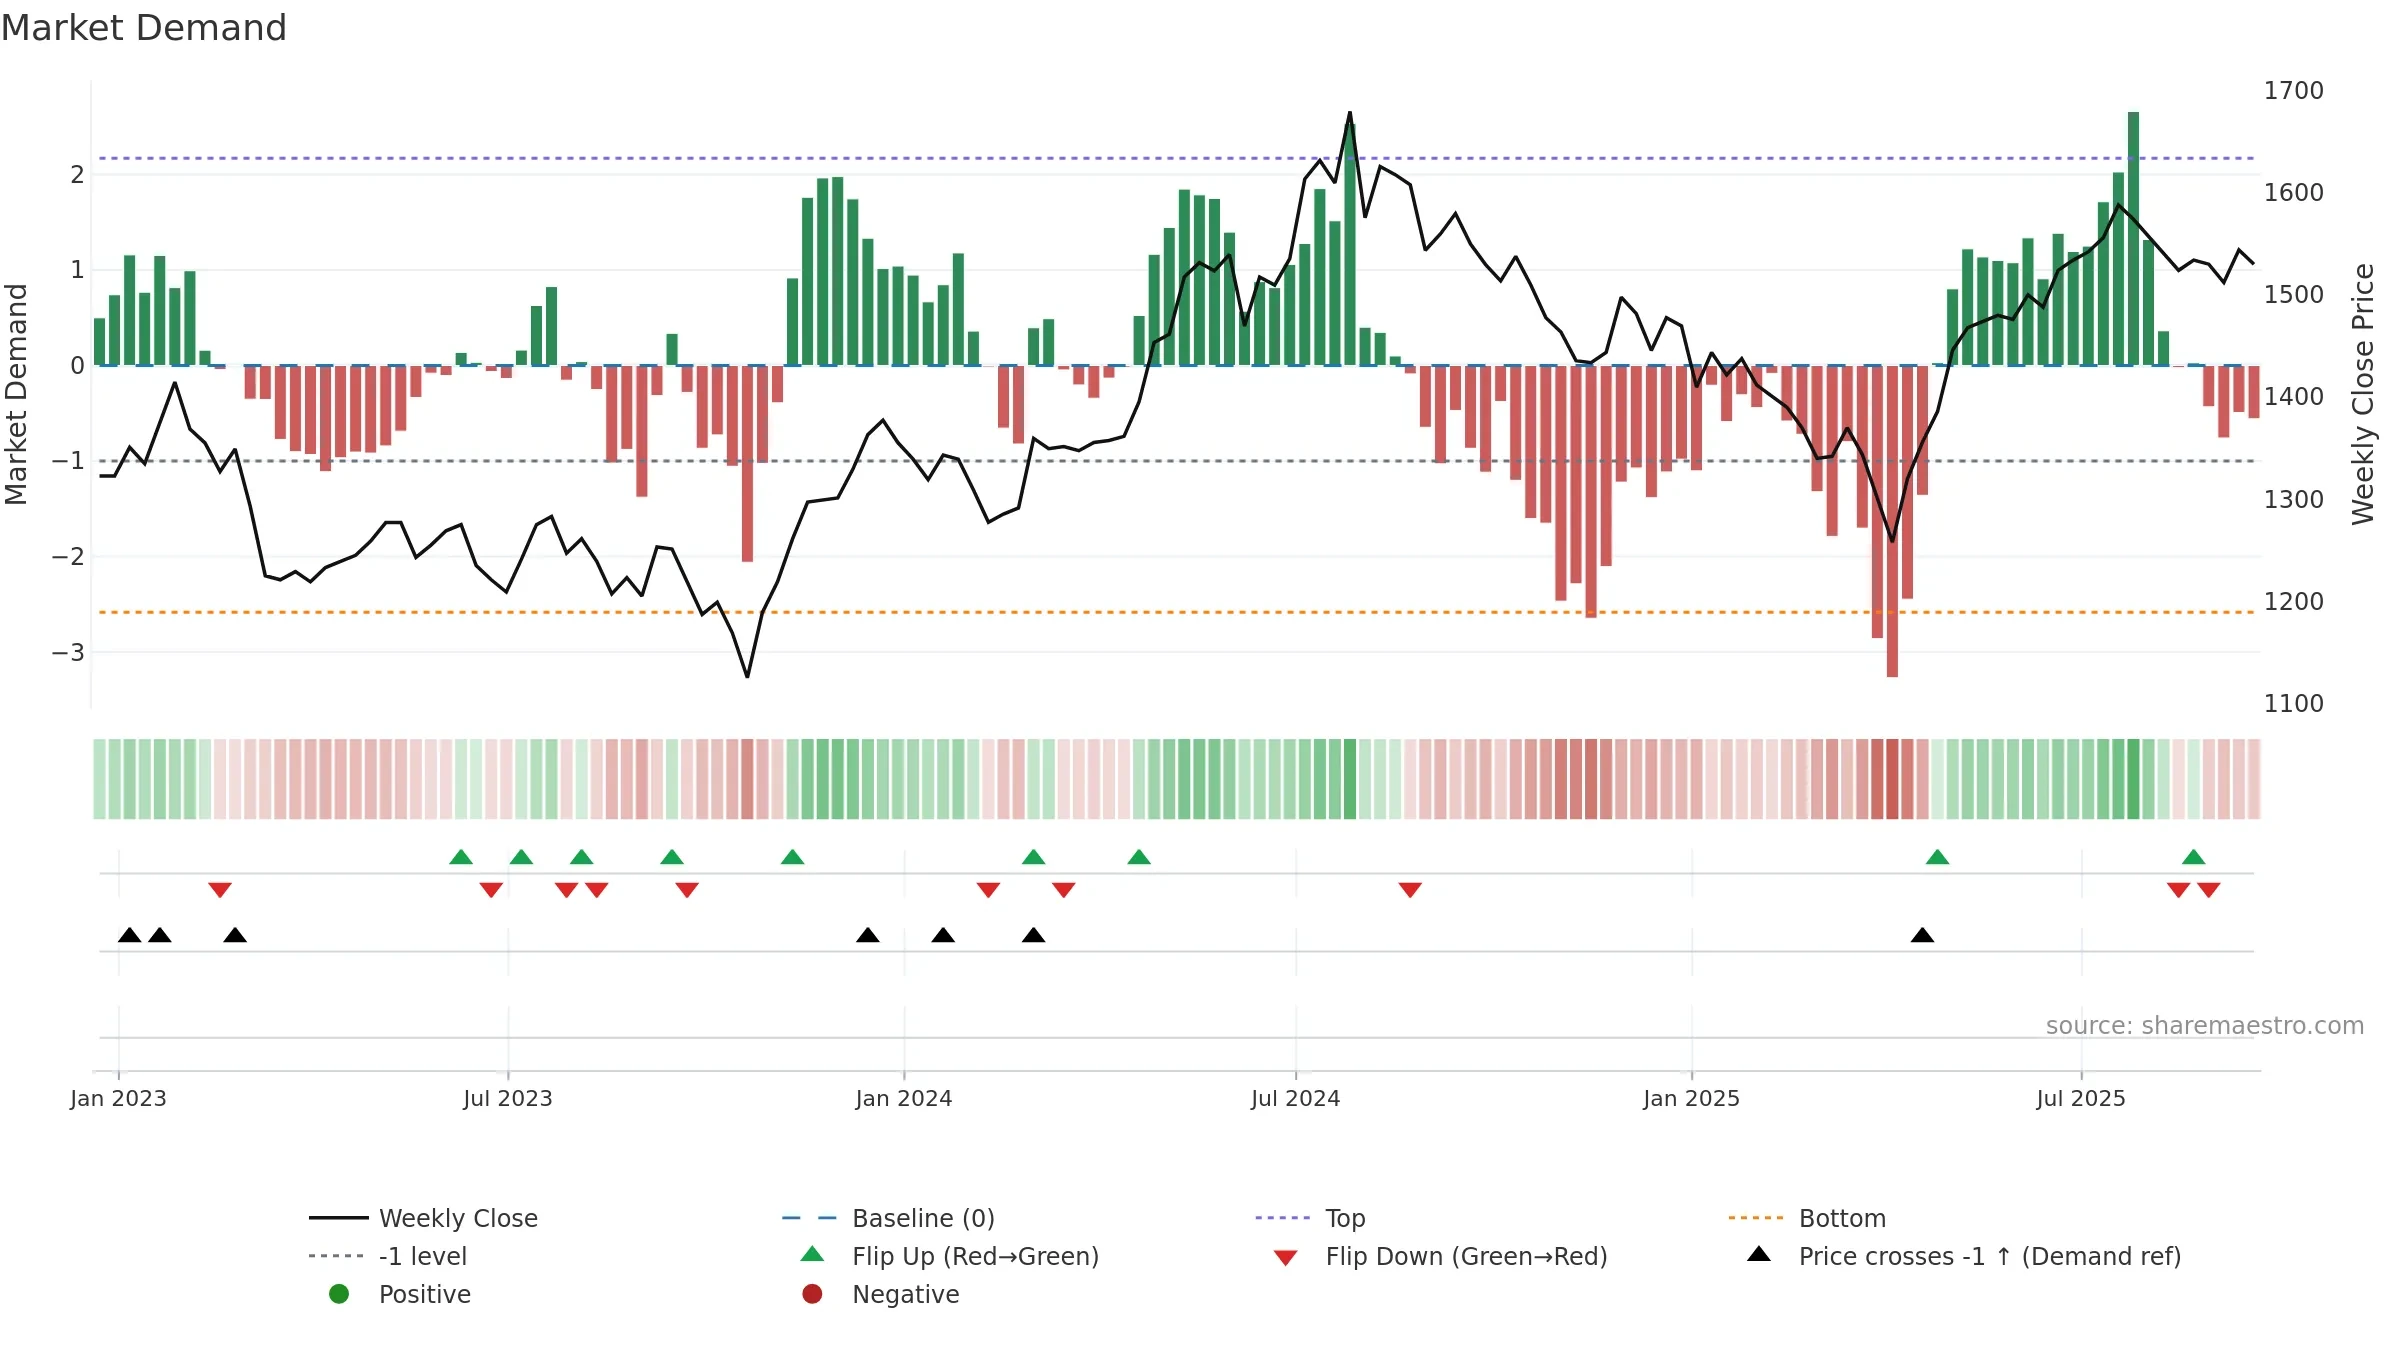Viewport: 2400px width, 1350px height.
Task: Click the weekly close line peak in Jul 2024
Action: [1349, 113]
